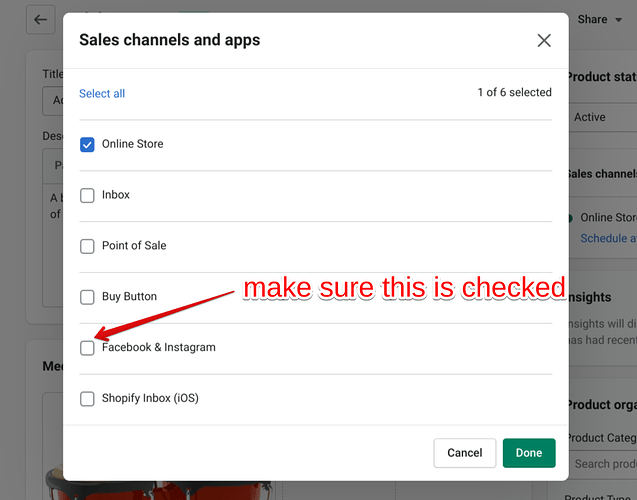Click the Search product category field
637x500 pixels.
point(603,463)
